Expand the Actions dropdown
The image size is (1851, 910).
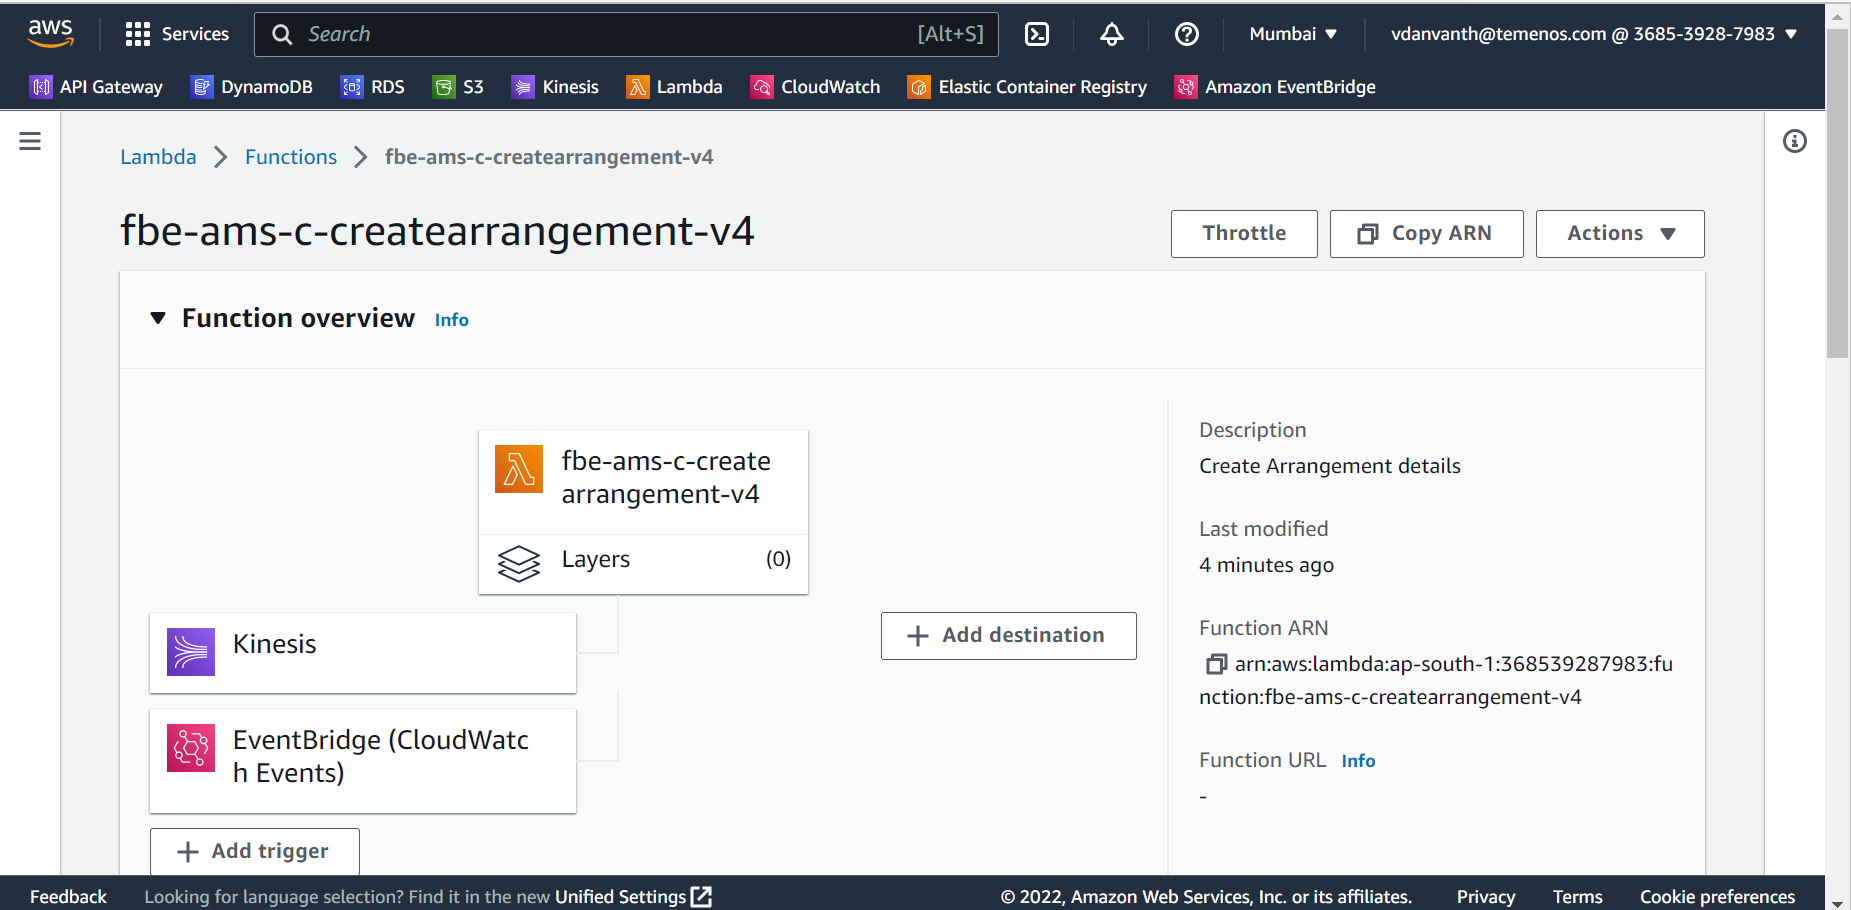(x=1619, y=234)
